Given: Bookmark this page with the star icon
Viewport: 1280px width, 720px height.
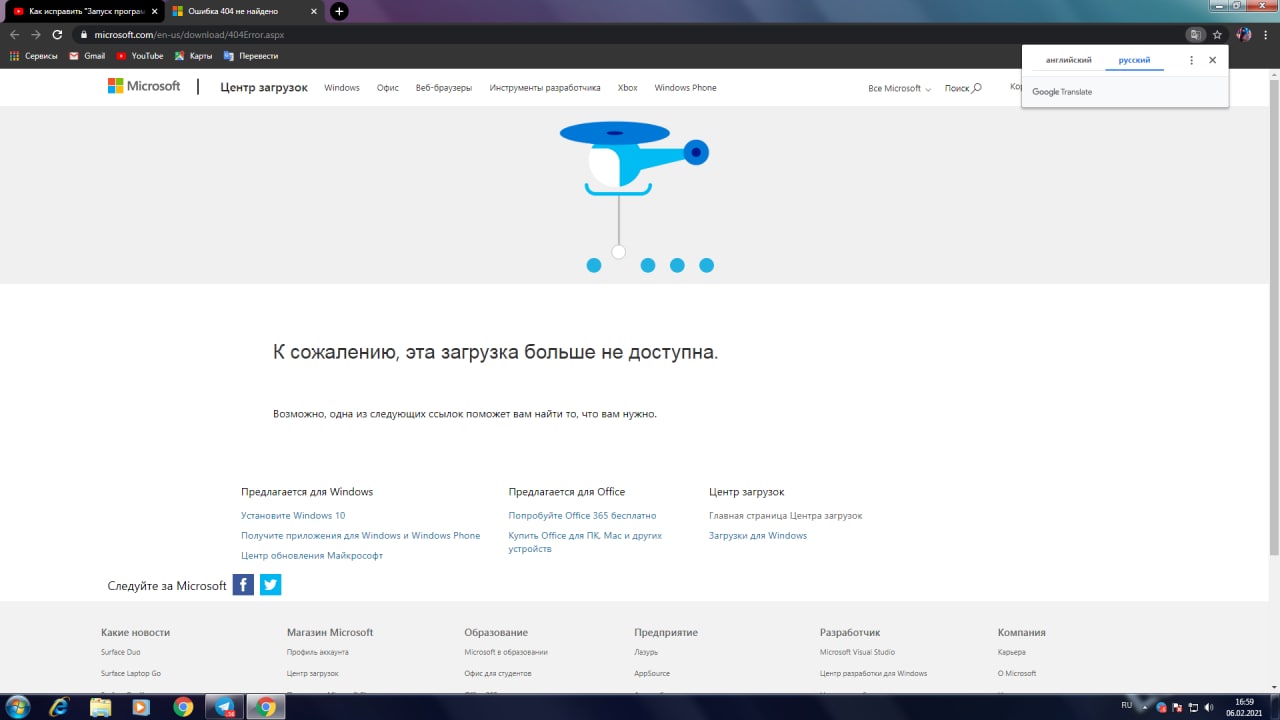Looking at the screenshot, I should [1217, 34].
